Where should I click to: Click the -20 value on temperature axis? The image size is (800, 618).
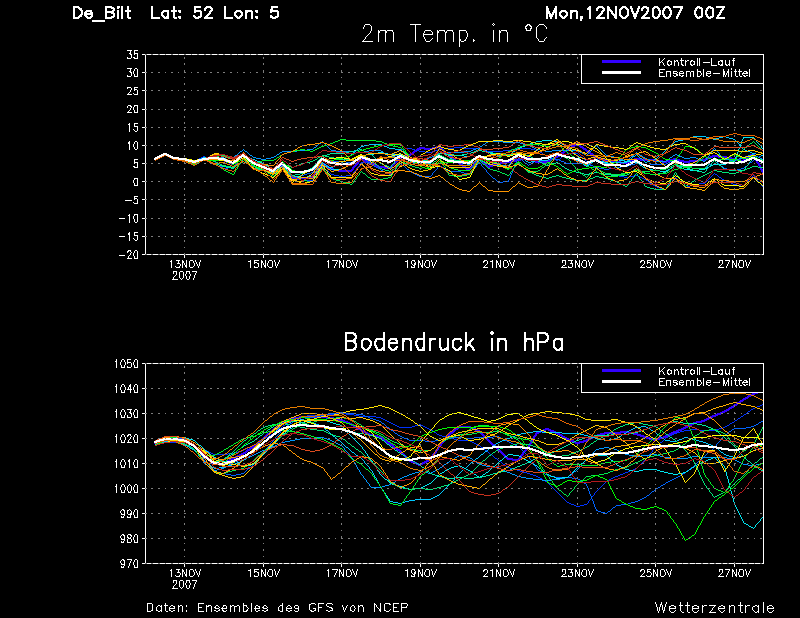pyautogui.click(x=129, y=255)
